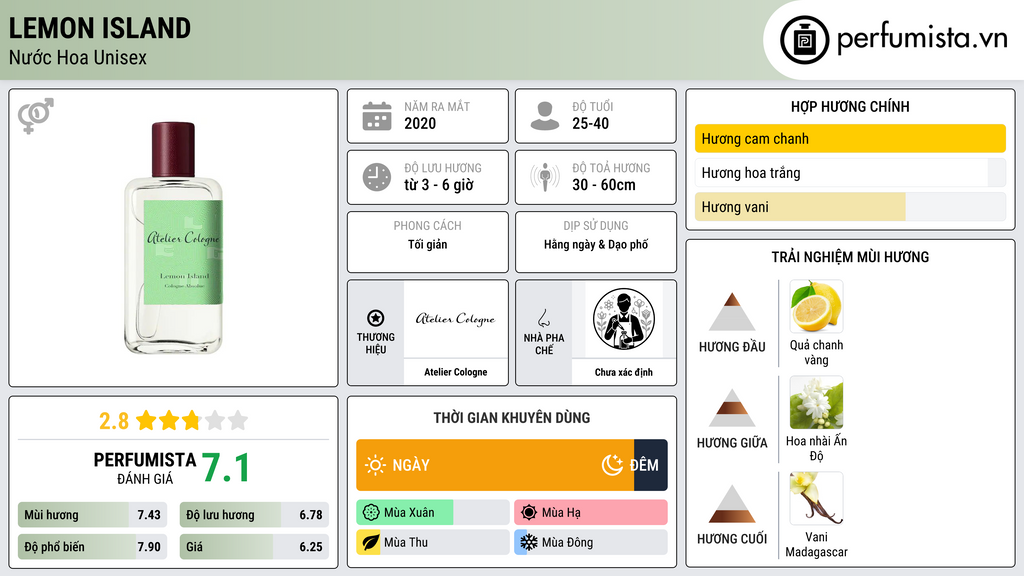
Task: Click the THỜI GIAN KHUYÊN DÙNG heading
Action: (512, 417)
